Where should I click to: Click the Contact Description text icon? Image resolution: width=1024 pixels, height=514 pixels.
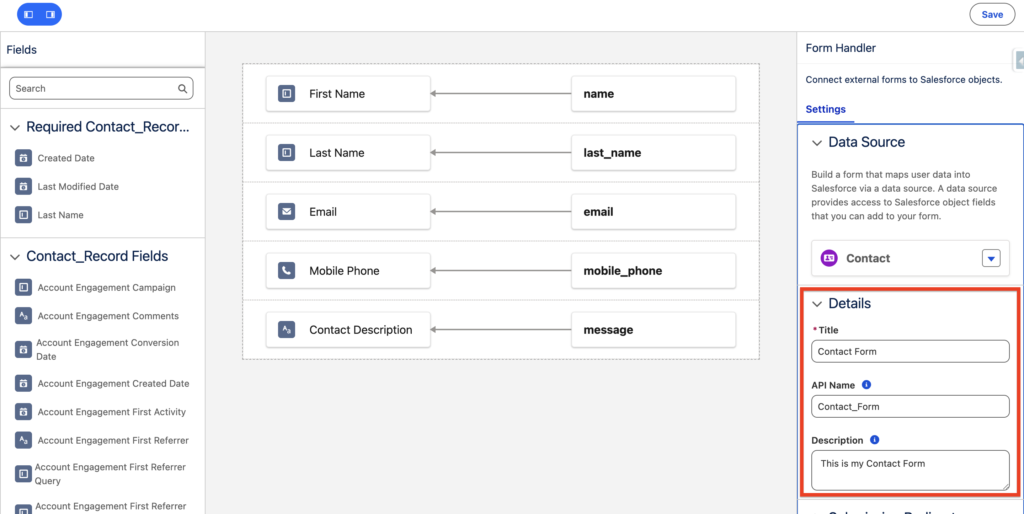(x=286, y=330)
